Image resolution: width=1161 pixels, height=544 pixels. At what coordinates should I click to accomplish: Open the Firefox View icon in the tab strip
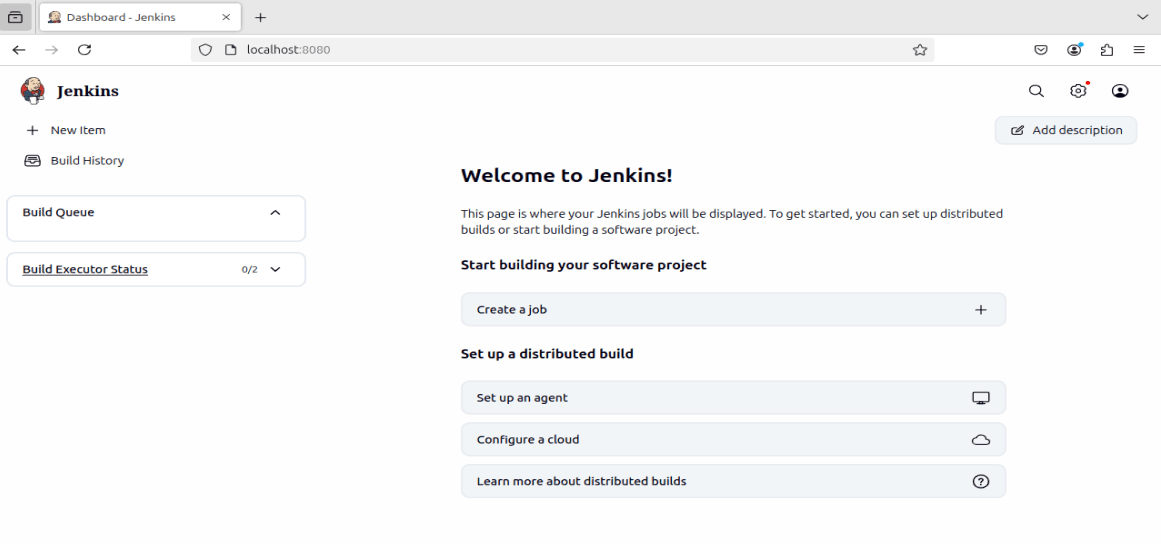[x=16, y=17]
